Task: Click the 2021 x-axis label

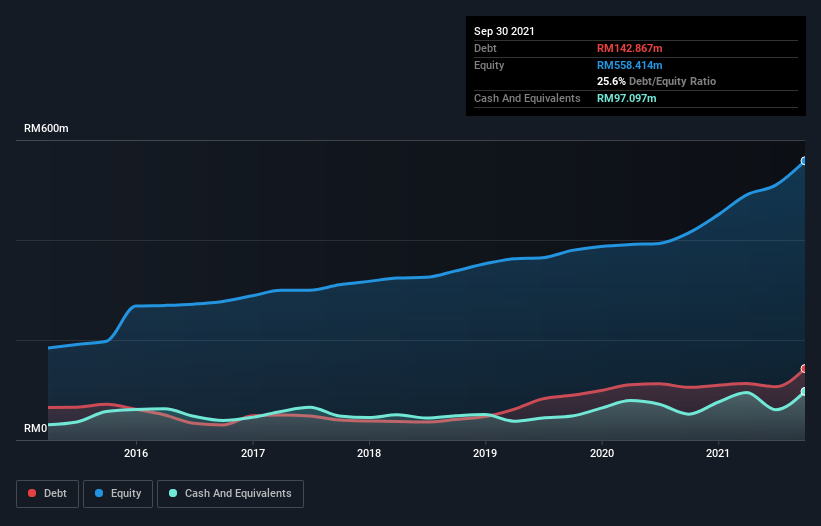Action: [718, 453]
